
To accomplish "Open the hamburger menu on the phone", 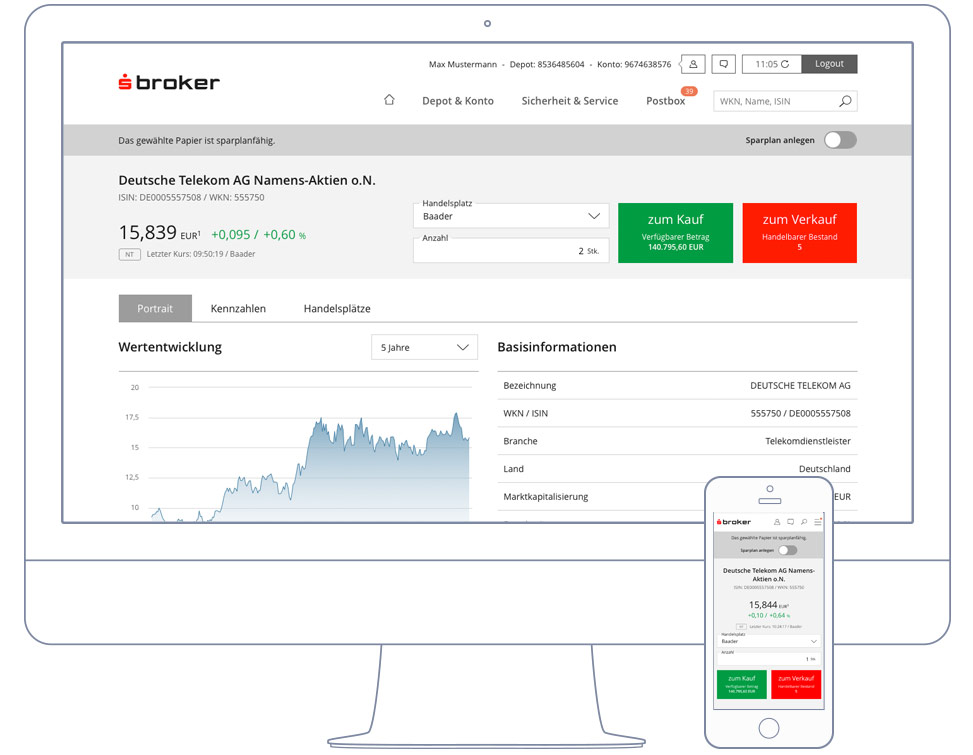I will (818, 522).
